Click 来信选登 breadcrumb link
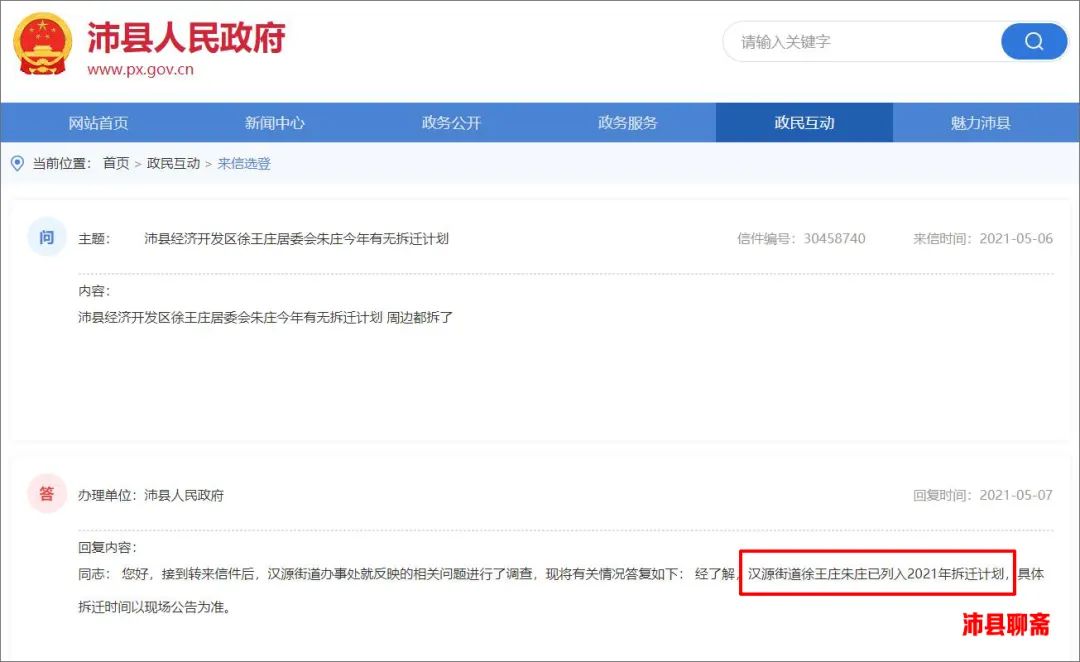Image resolution: width=1080 pixels, height=662 pixels. click(x=245, y=163)
